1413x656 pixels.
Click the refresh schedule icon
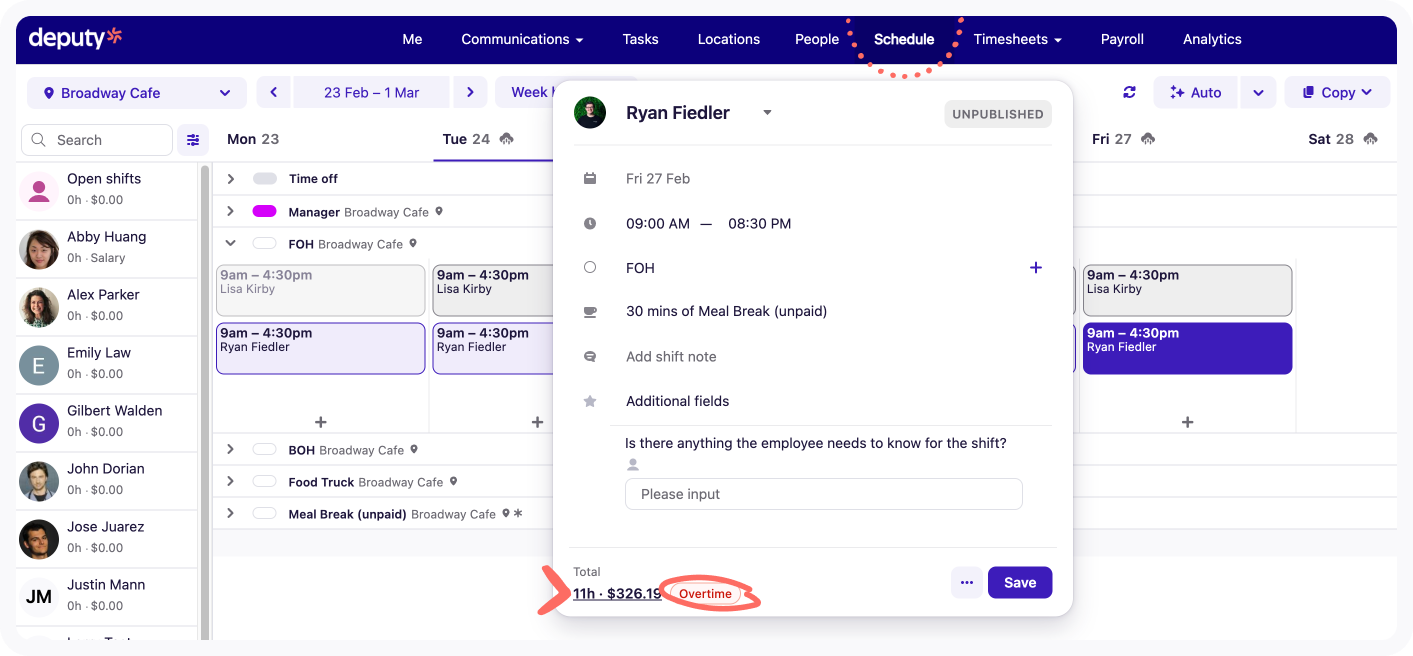(1129, 92)
